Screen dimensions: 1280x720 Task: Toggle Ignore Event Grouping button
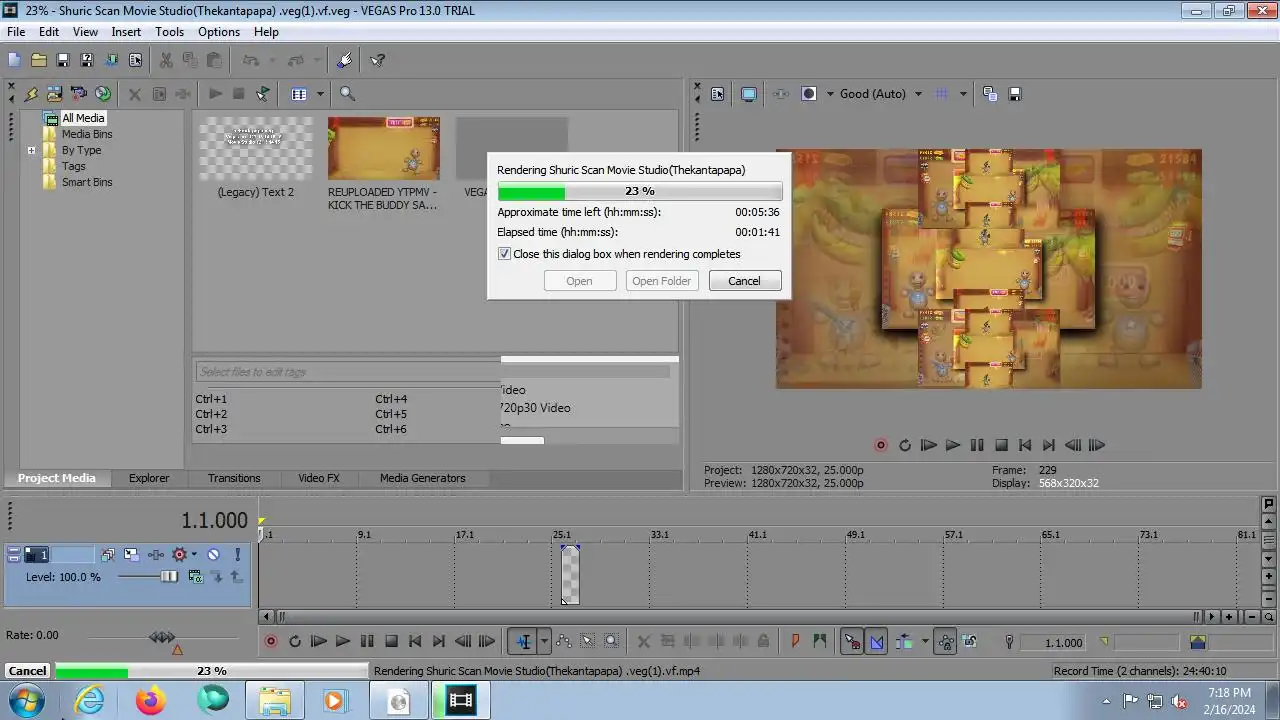click(x=970, y=642)
